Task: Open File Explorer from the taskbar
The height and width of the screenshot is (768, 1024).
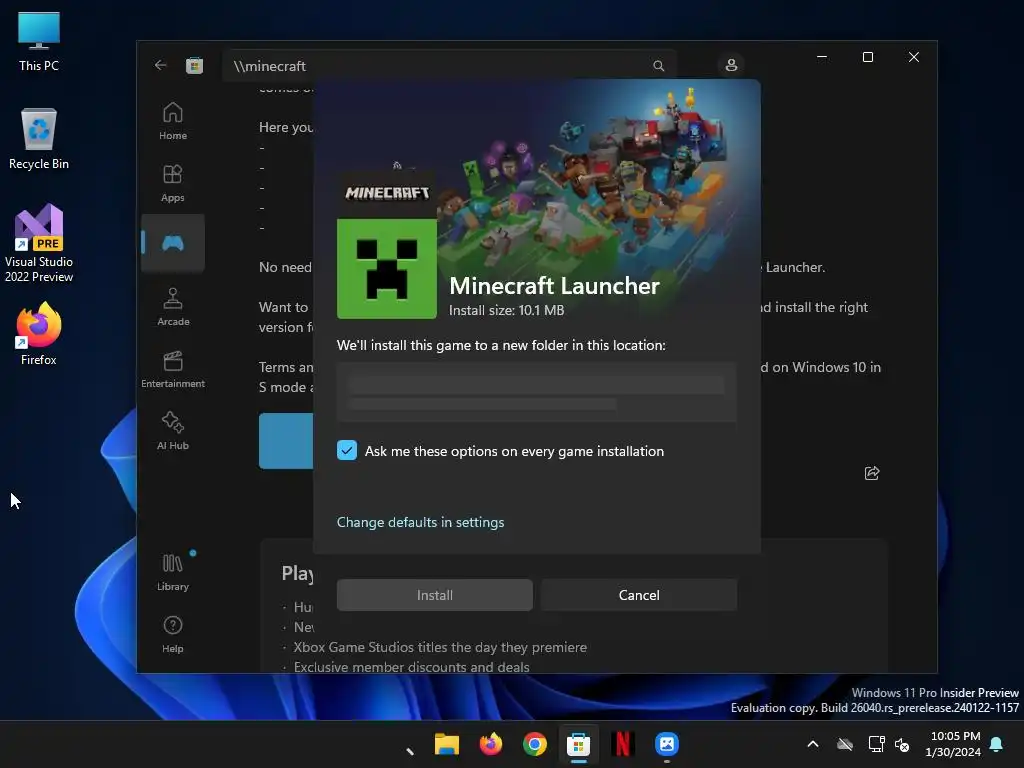Action: coord(447,744)
